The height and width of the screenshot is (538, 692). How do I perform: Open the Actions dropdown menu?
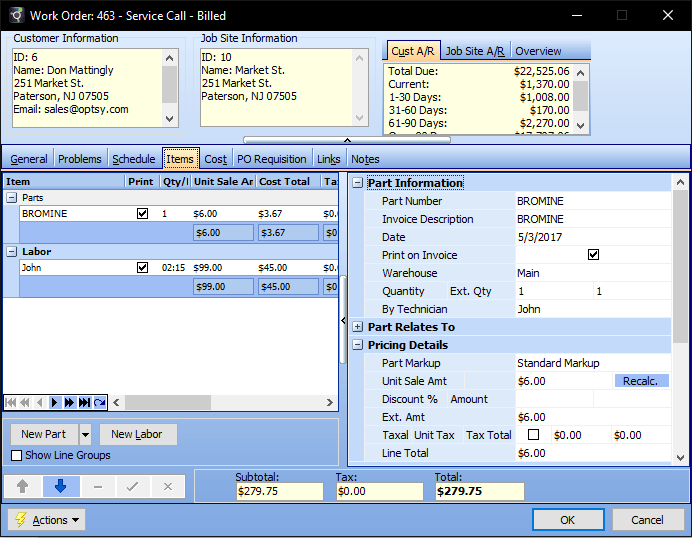coord(46,519)
